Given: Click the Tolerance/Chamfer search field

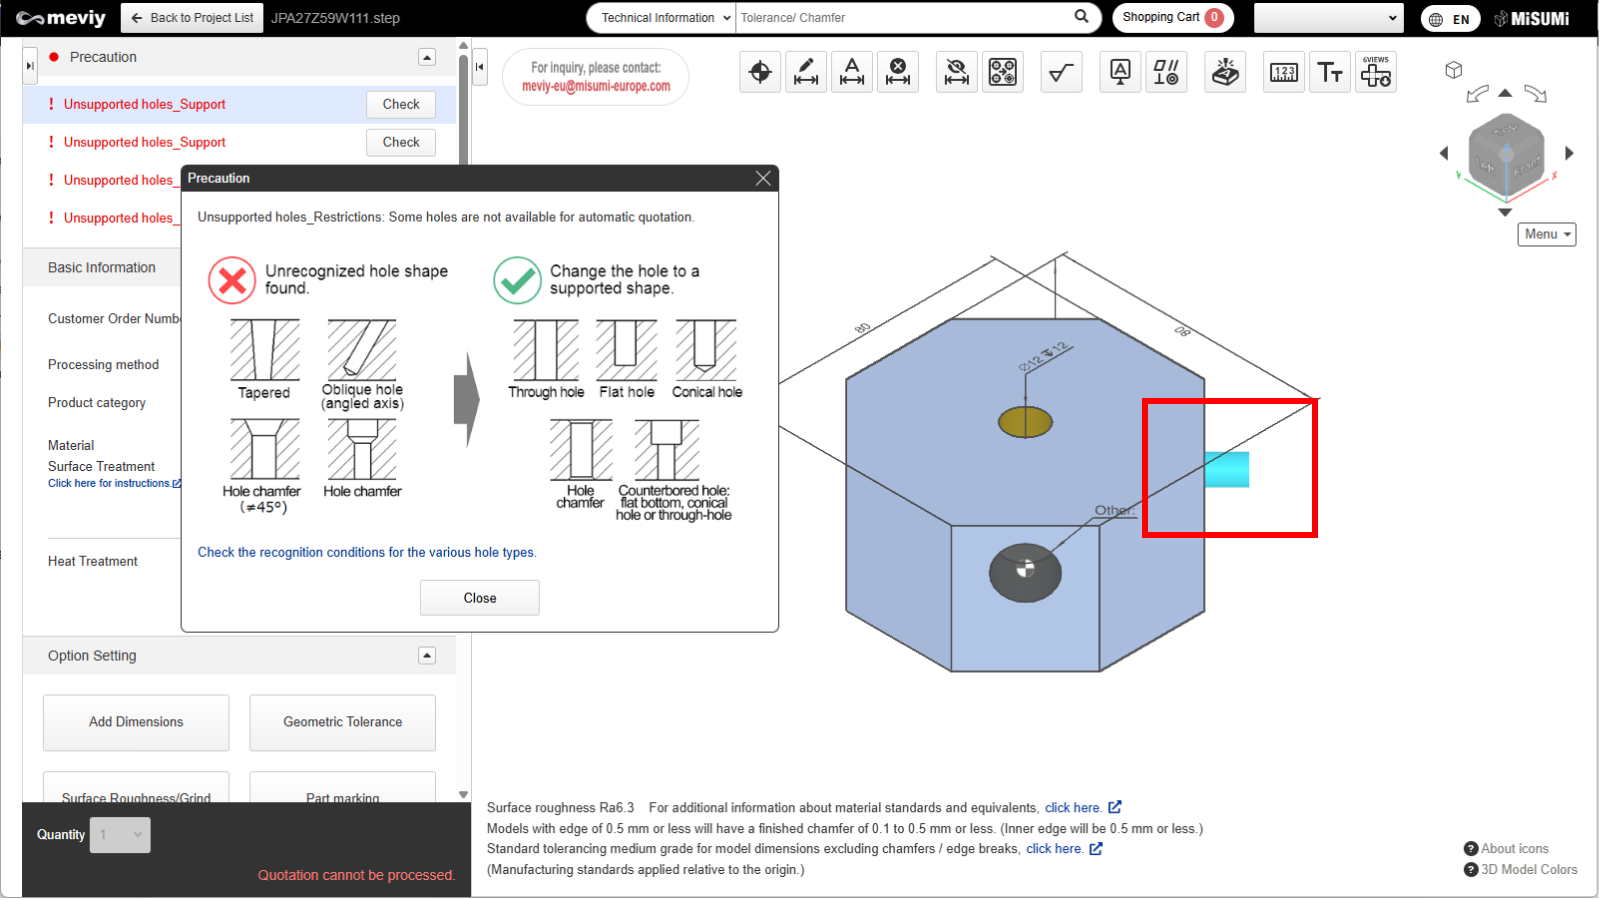Looking at the screenshot, I should [x=903, y=18].
